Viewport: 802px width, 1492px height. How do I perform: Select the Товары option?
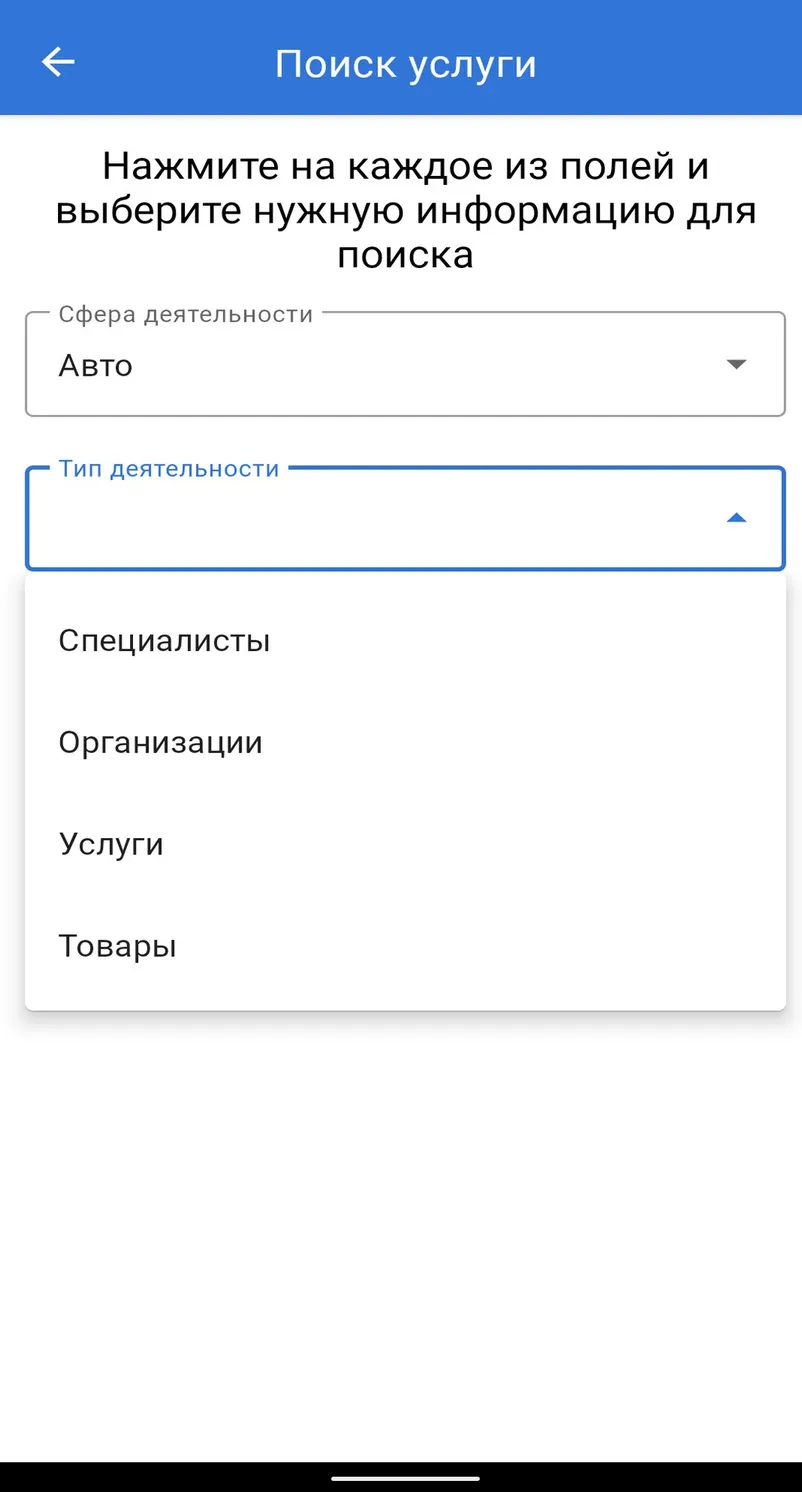(405, 946)
